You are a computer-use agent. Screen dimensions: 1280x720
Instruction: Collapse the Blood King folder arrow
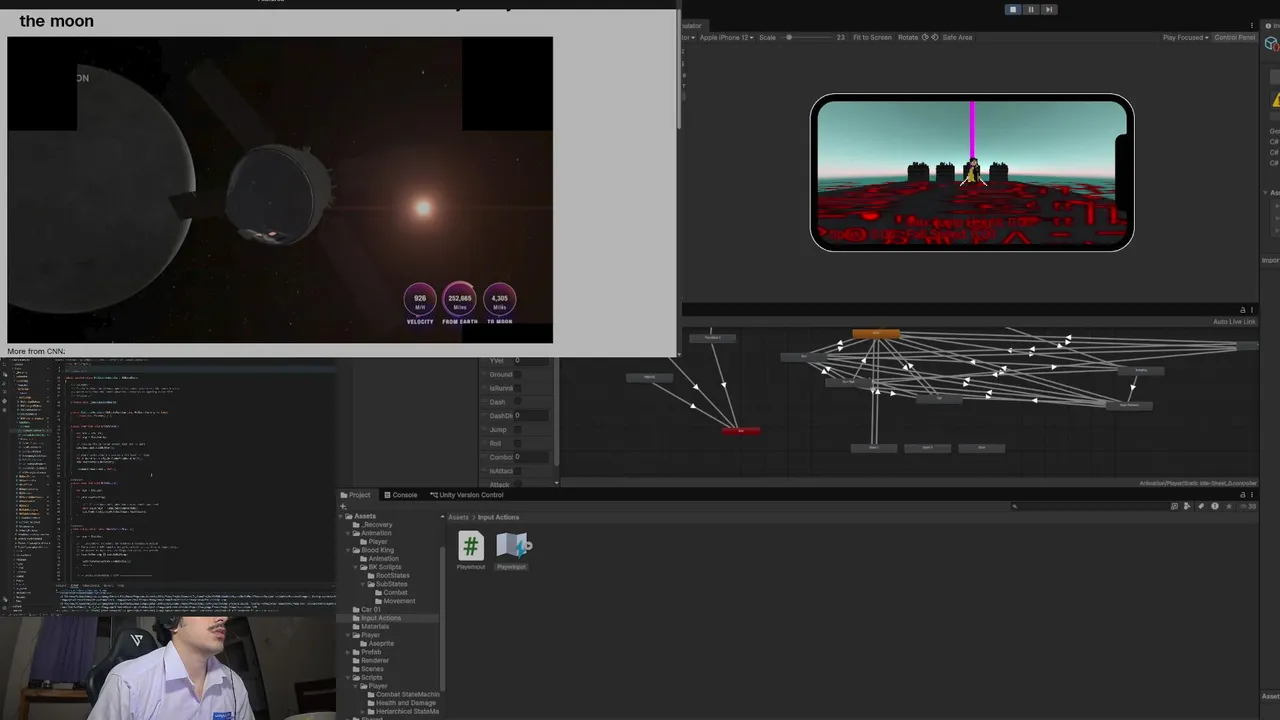click(348, 550)
